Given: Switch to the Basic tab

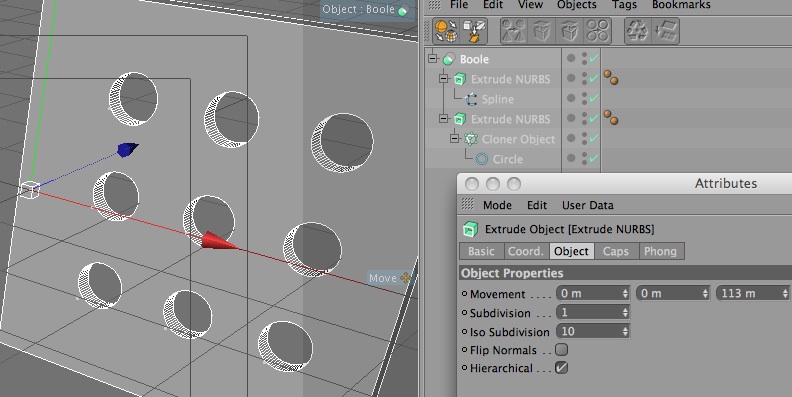Looking at the screenshot, I should (481, 251).
